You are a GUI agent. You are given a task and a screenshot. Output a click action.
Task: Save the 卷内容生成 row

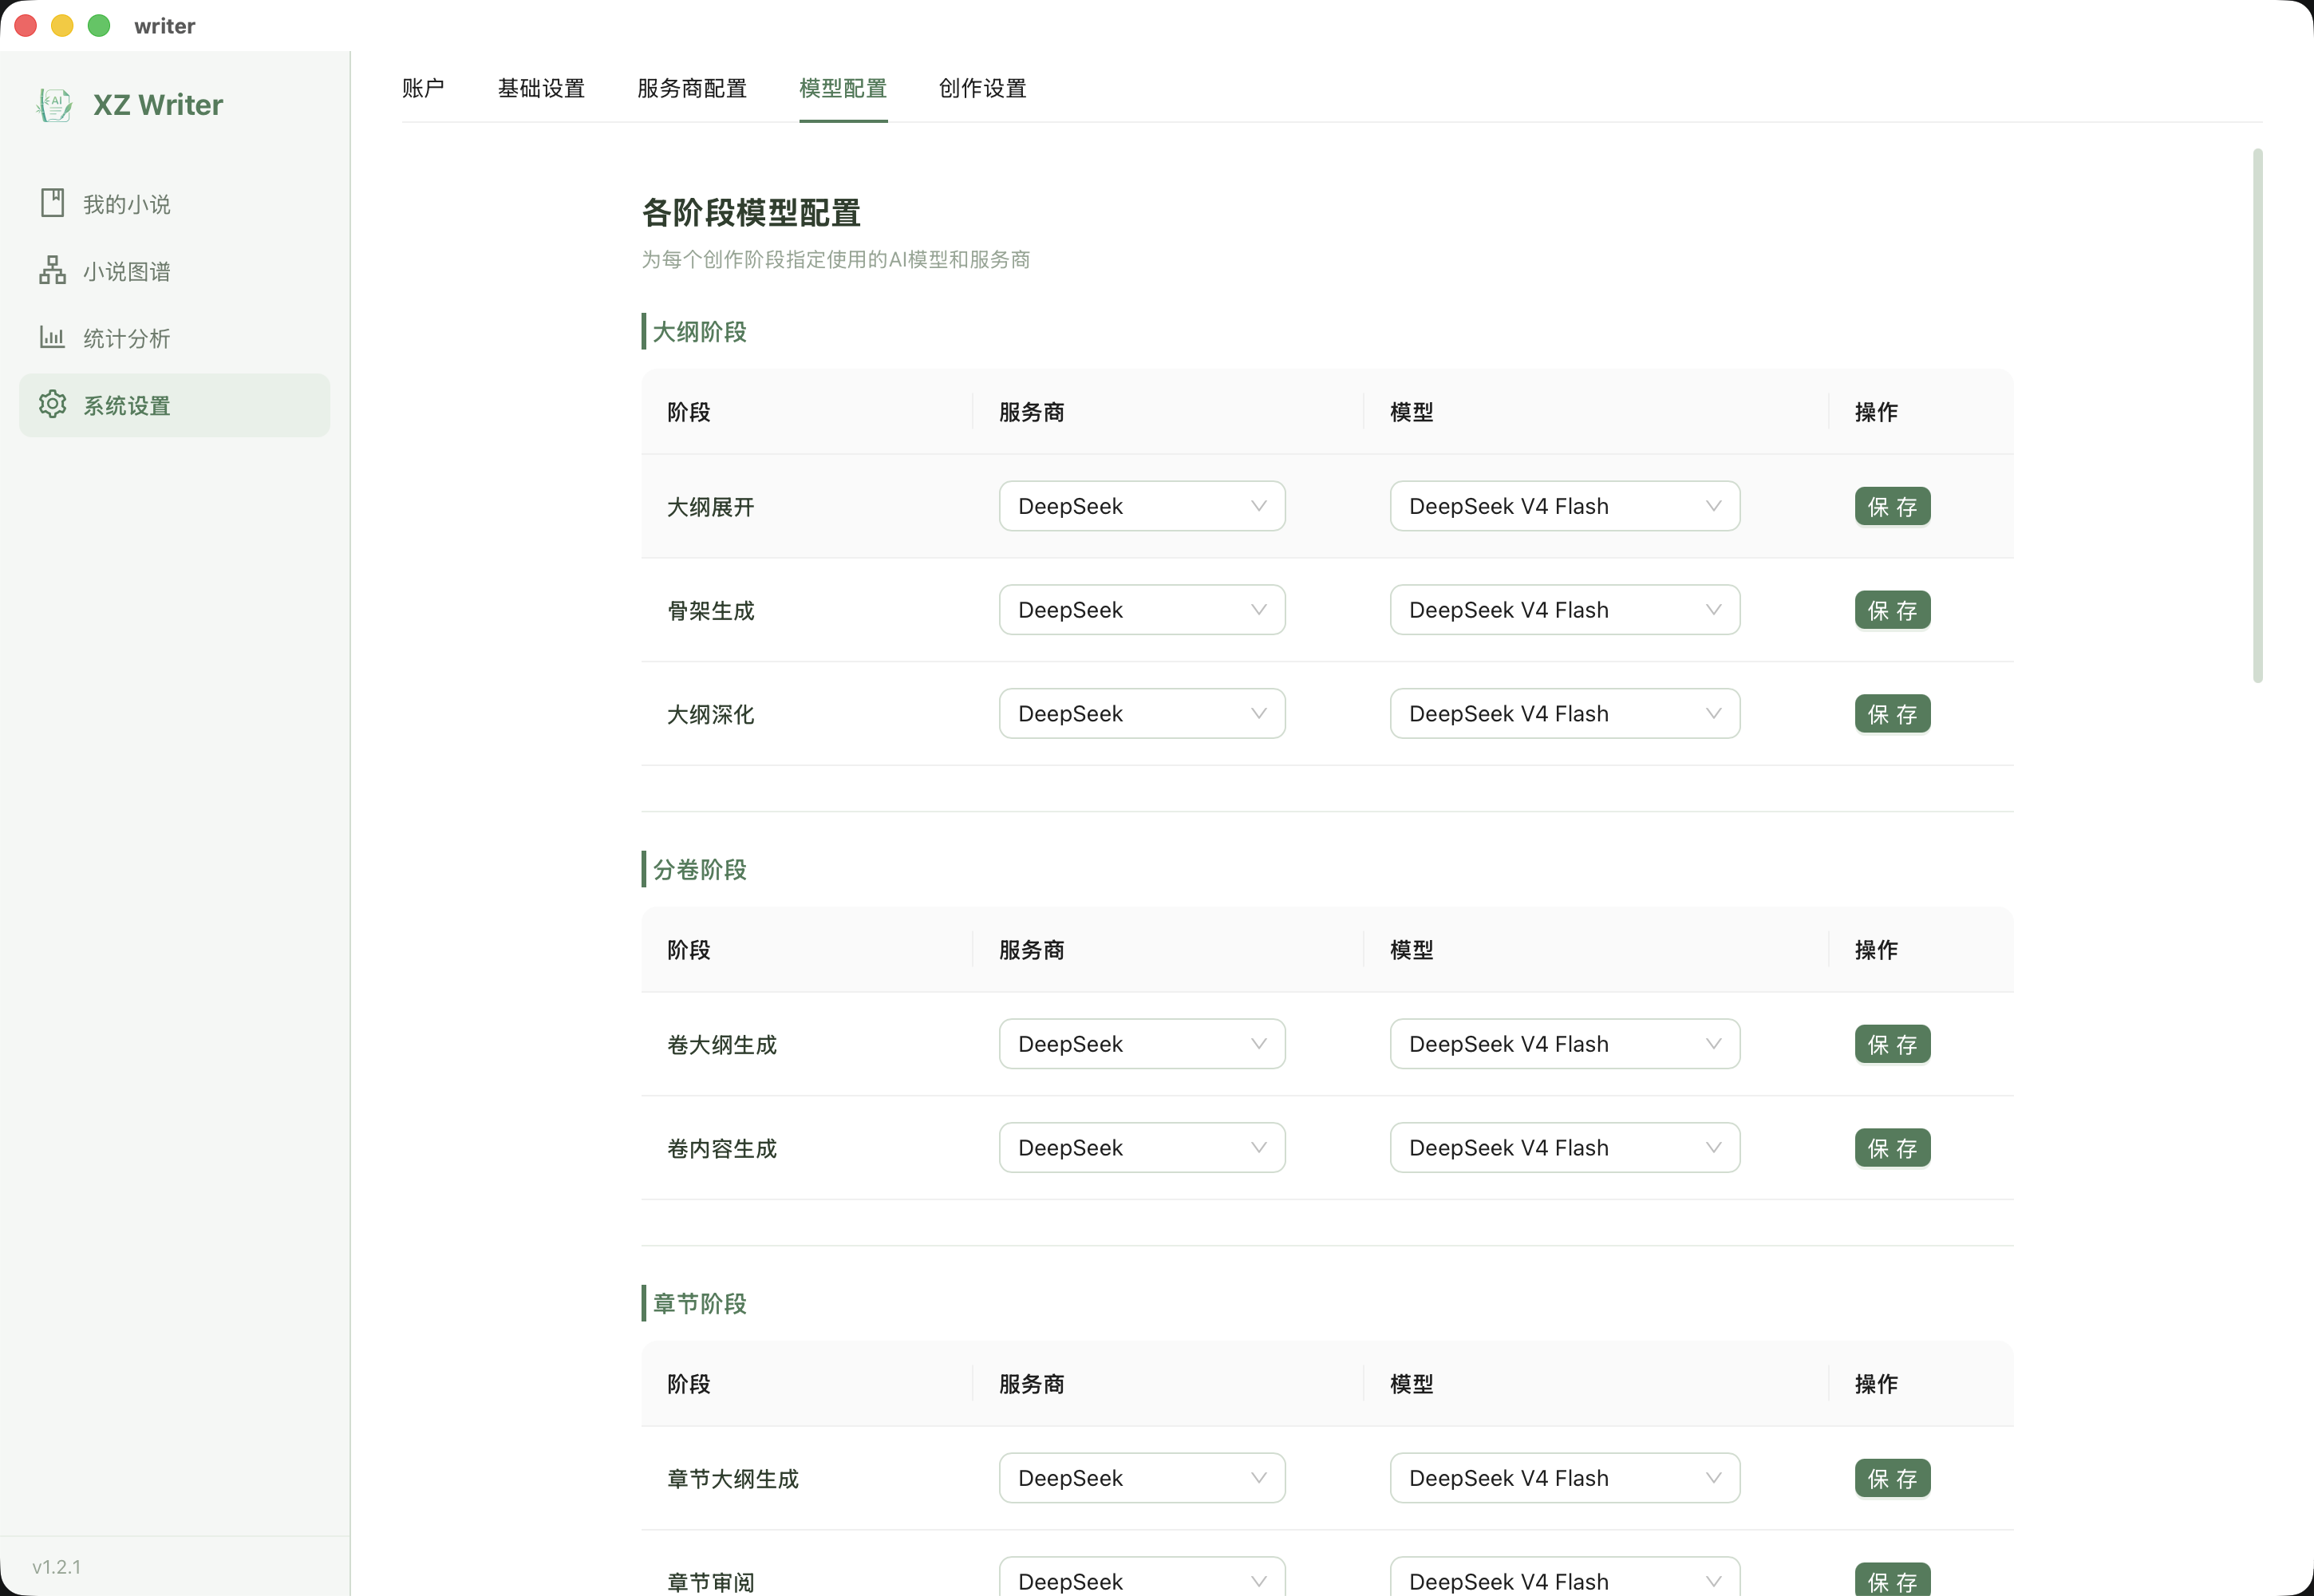1892,1149
